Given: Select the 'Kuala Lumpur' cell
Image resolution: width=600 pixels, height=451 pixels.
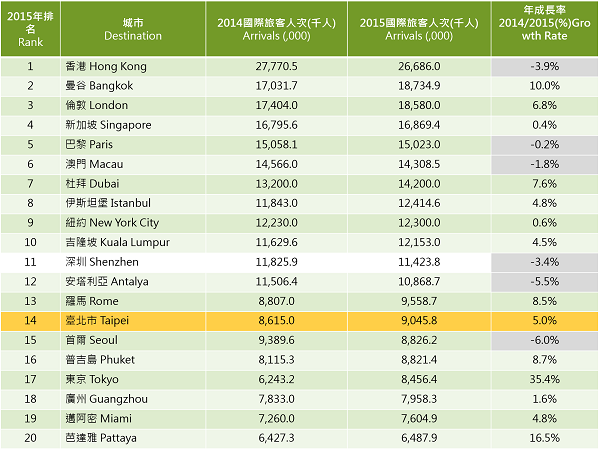Looking at the screenshot, I should tap(133, 243).
